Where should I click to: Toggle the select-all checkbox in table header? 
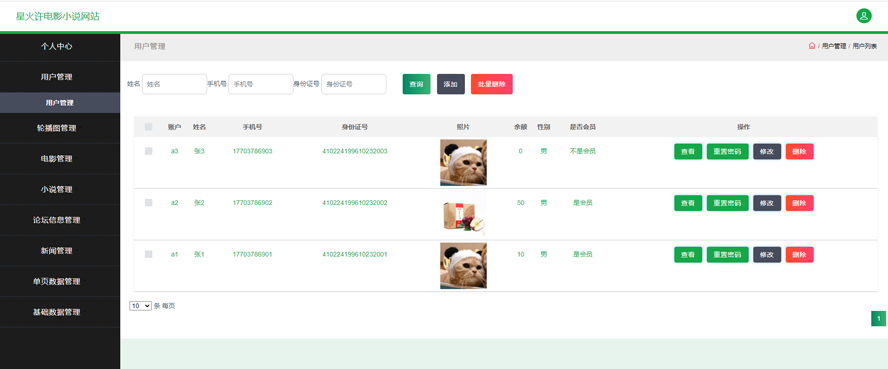[x=148, y=127]
